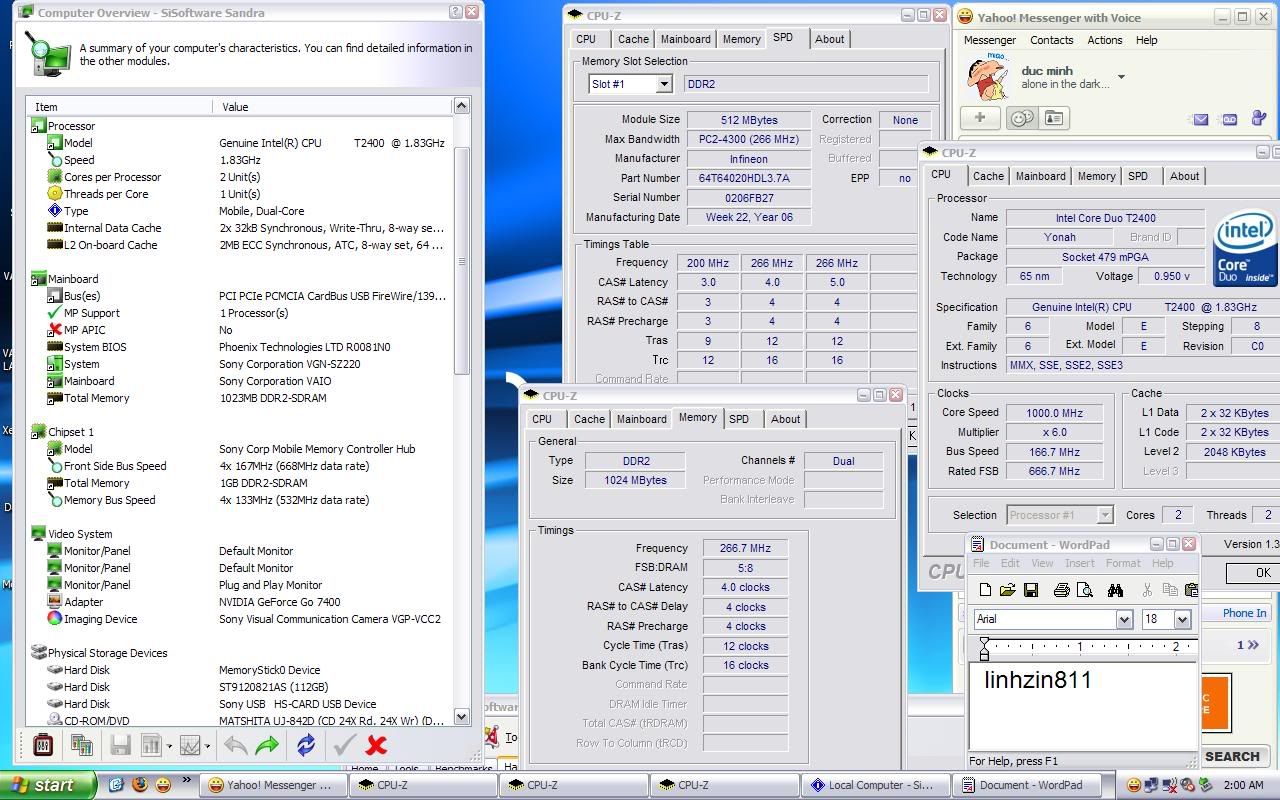Click the add contact plus button in Yahoo Messenger
The width and height of the screenshot is (1280, 800).
coord(980,118)
